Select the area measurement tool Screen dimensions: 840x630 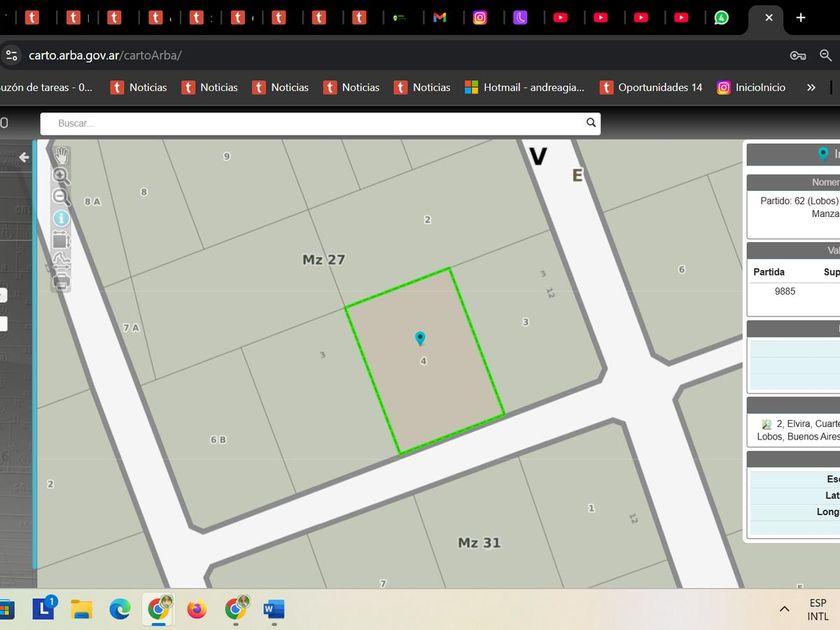click(x=60, y=240)
